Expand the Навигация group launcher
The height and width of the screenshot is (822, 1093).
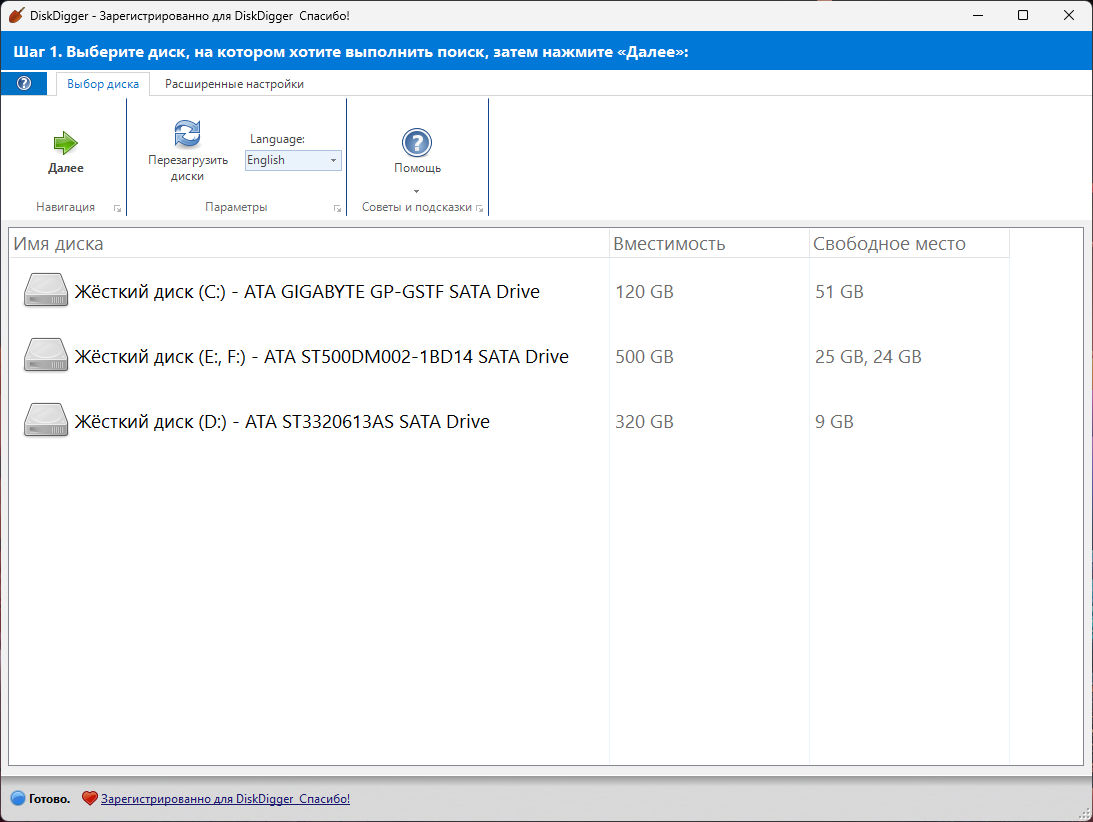point(117,208)
